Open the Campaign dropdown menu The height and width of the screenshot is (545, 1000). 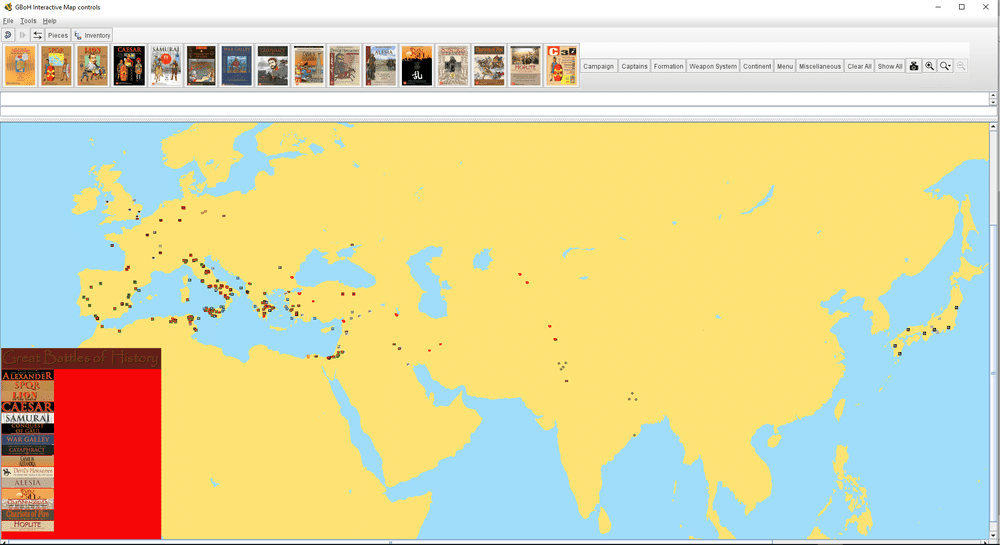click(598, 66)
